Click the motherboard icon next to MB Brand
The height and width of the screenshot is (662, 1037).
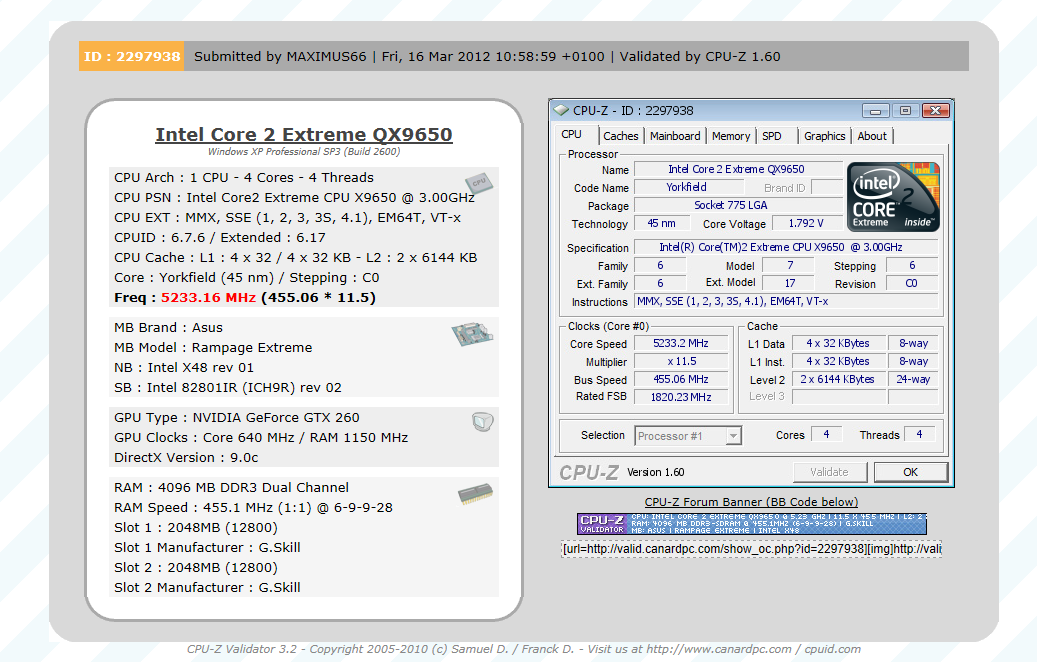[x=472, y=333]
